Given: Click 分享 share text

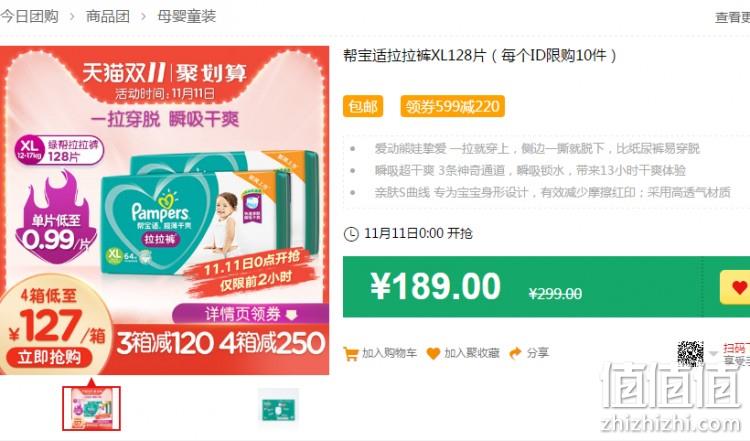Looking at the screenshot, I should 538,353.
